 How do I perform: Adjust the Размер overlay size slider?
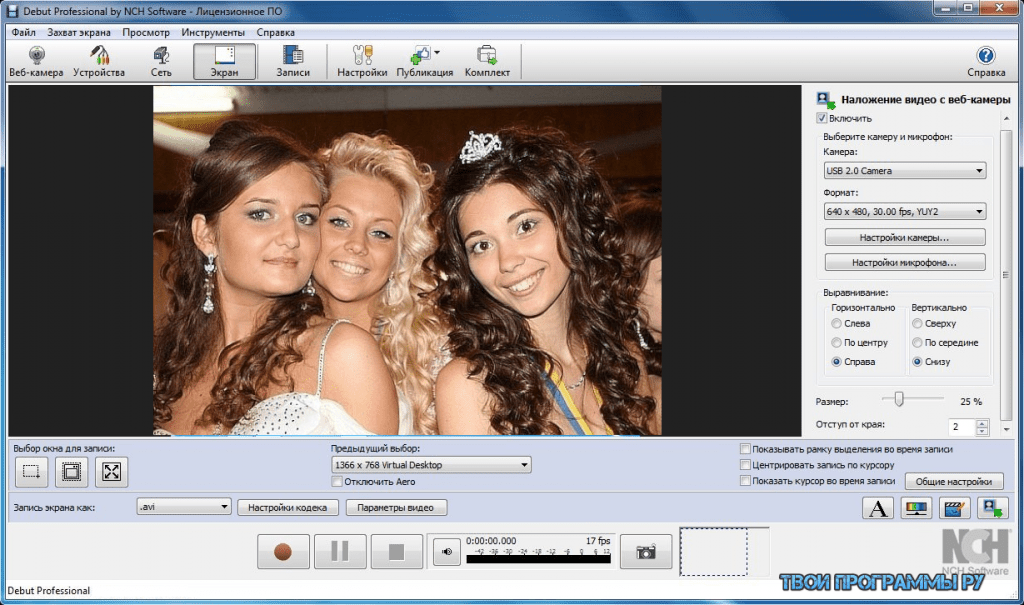(899, 400)
